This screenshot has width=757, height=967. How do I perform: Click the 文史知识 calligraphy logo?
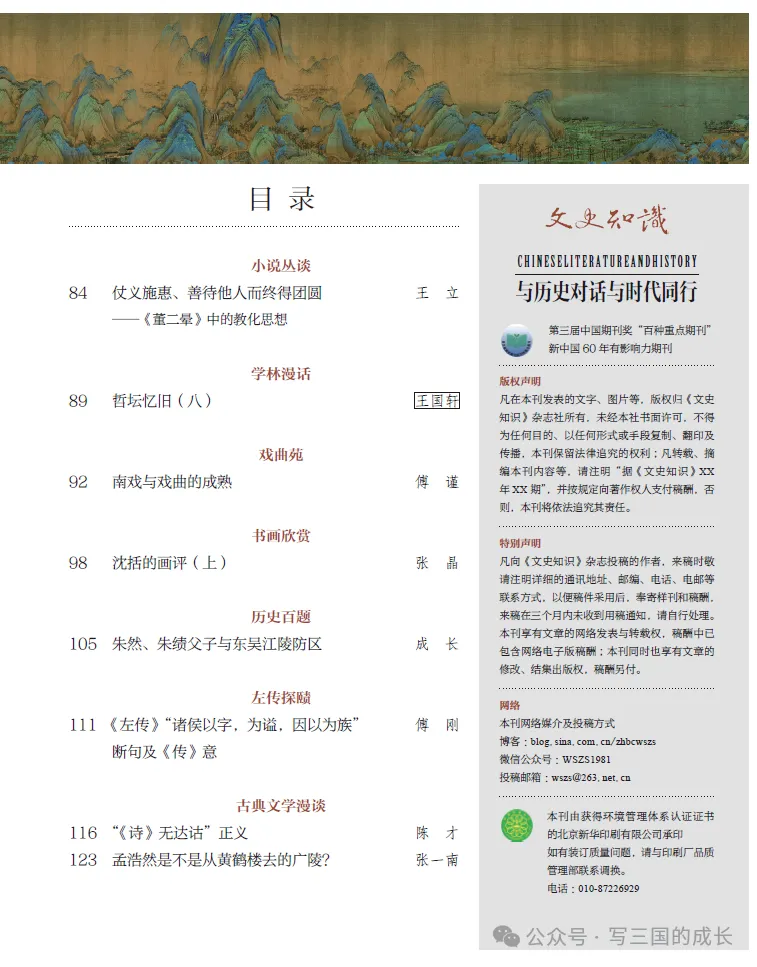coord(606,220)
